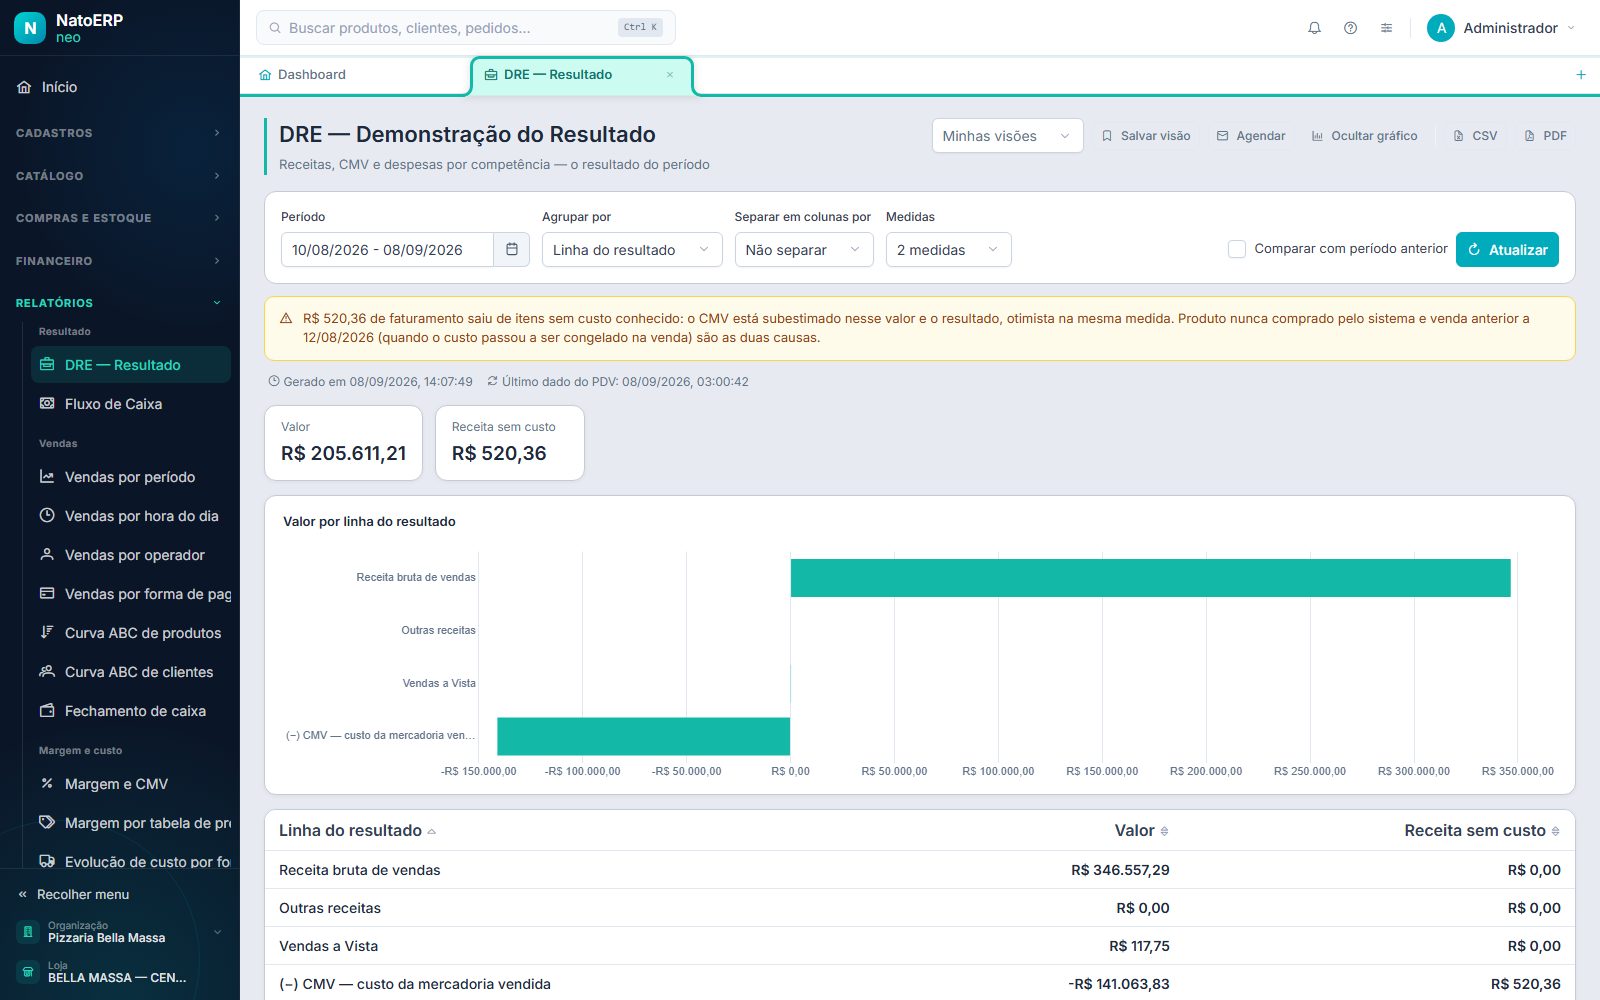
Task: Open Vendas por operador report
Action: [x=131, y=555]
